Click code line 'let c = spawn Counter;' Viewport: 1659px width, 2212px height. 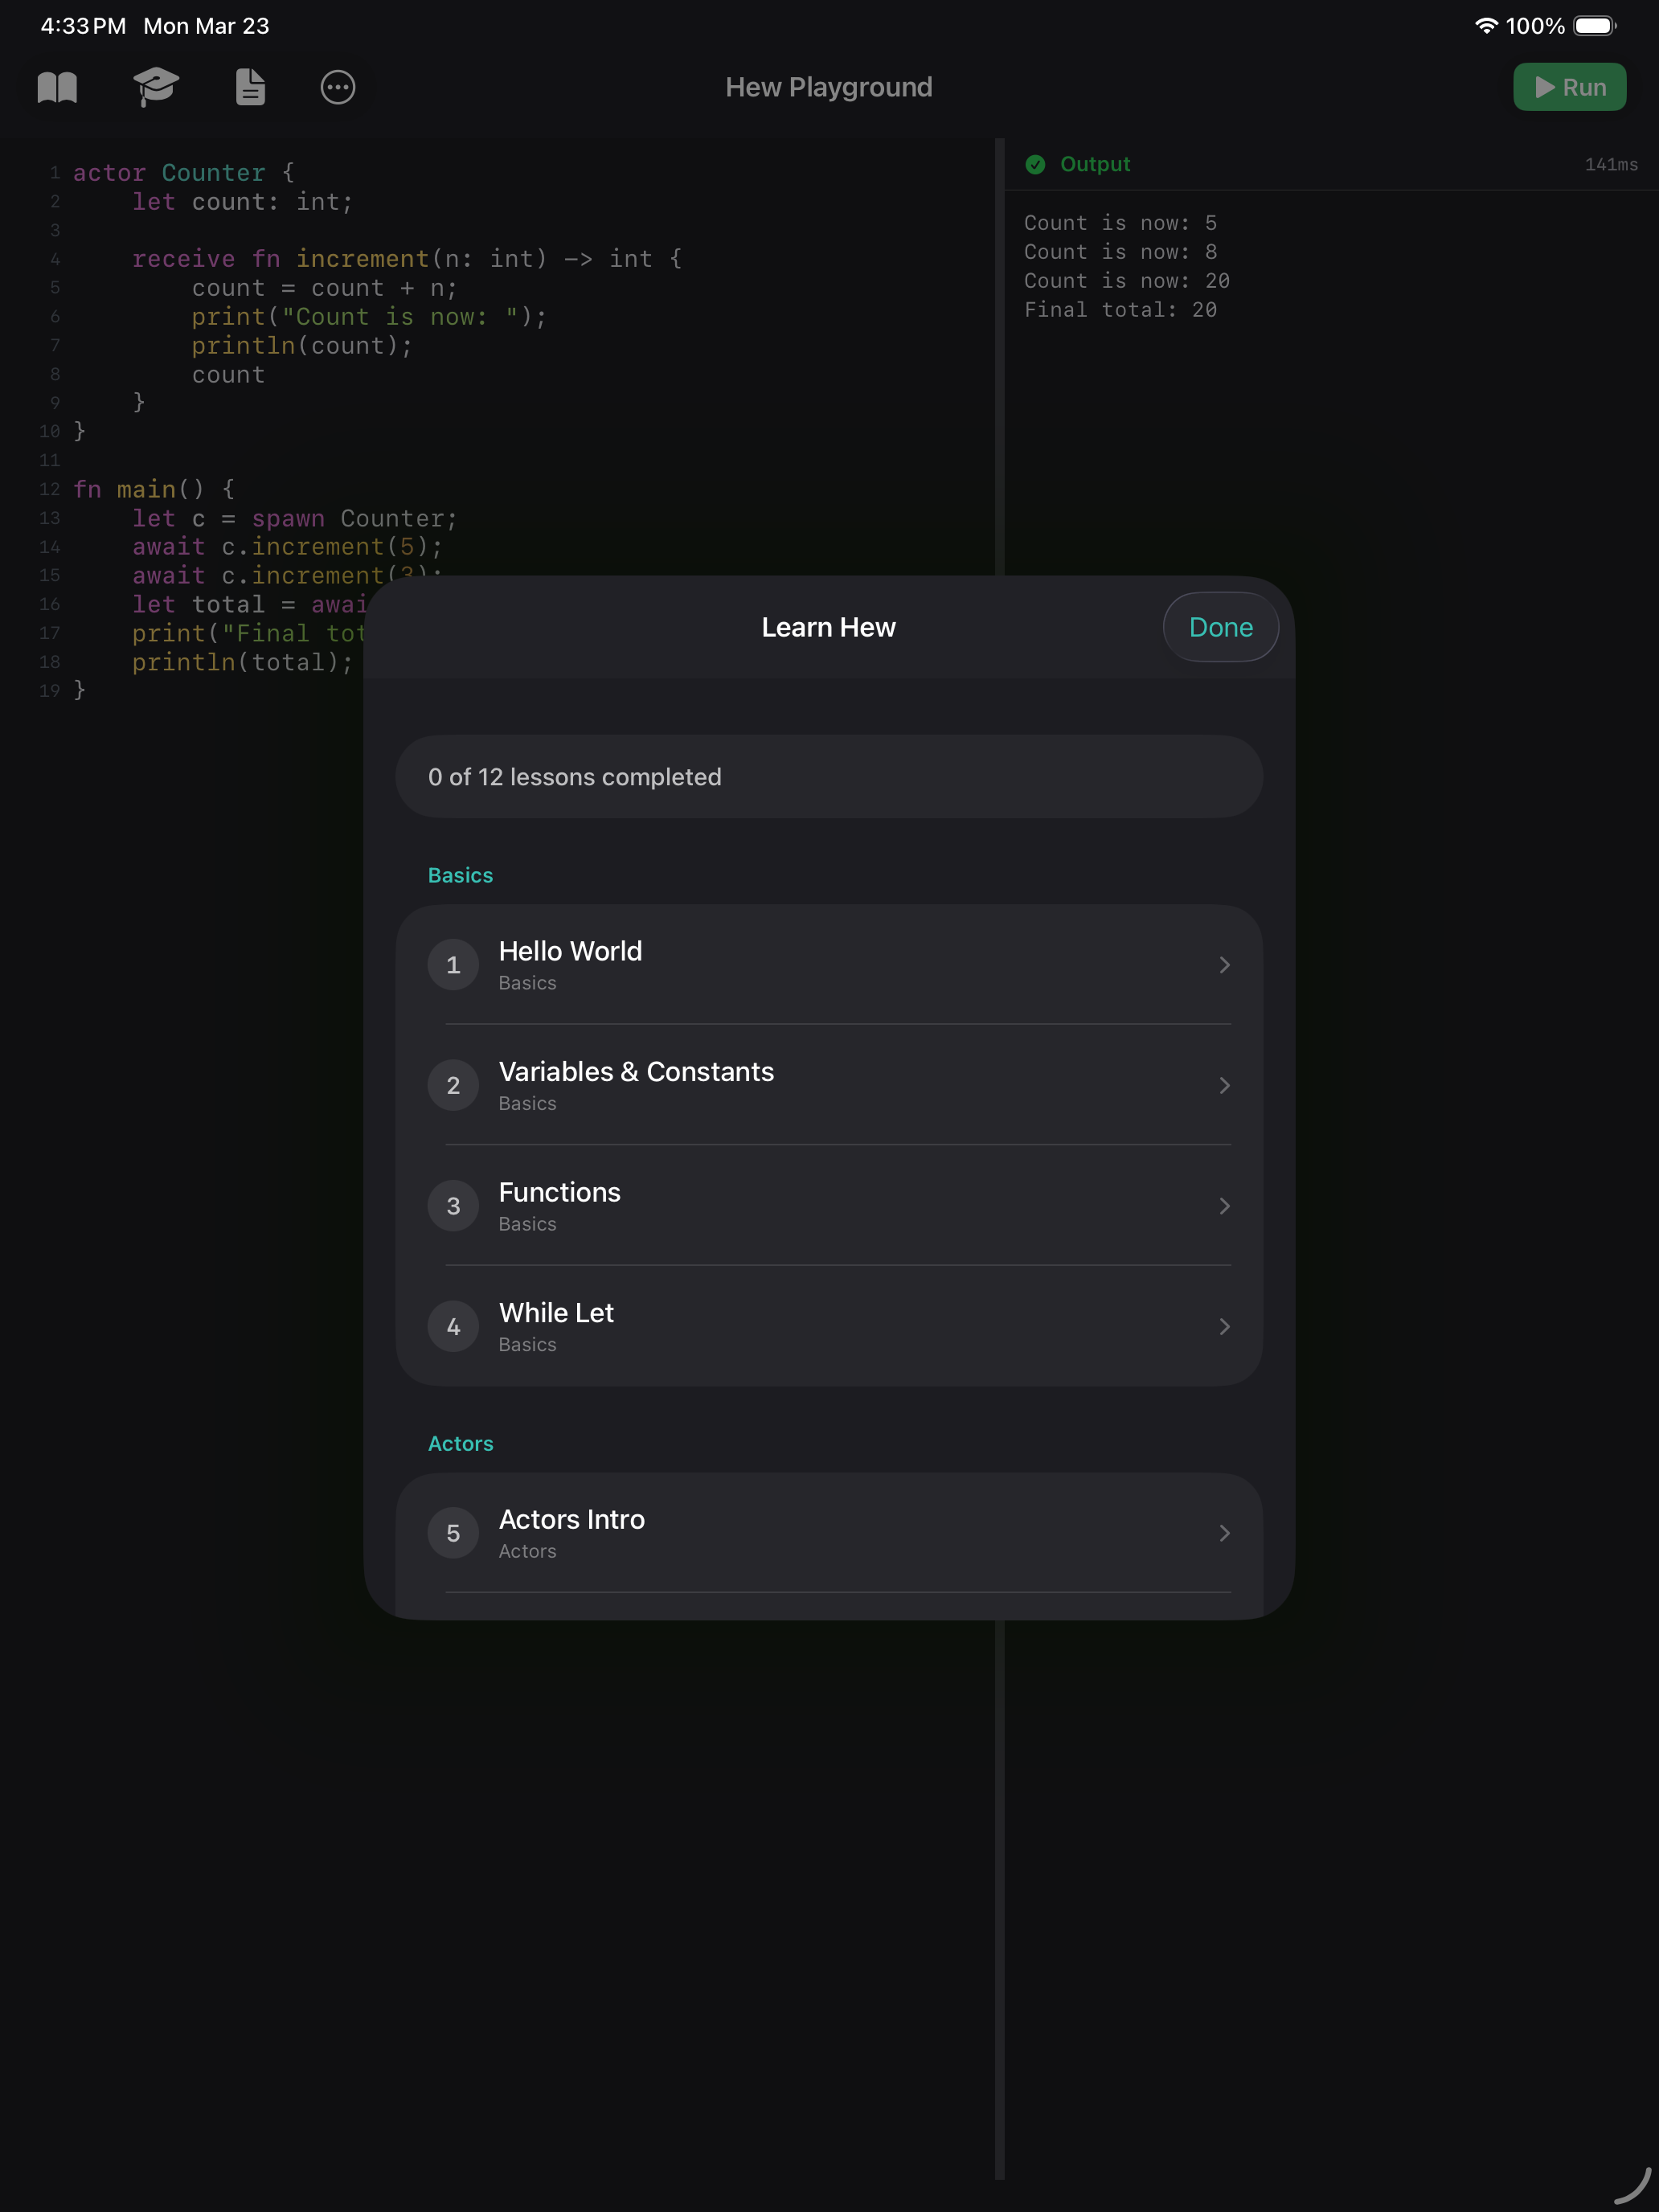(295, 518)
